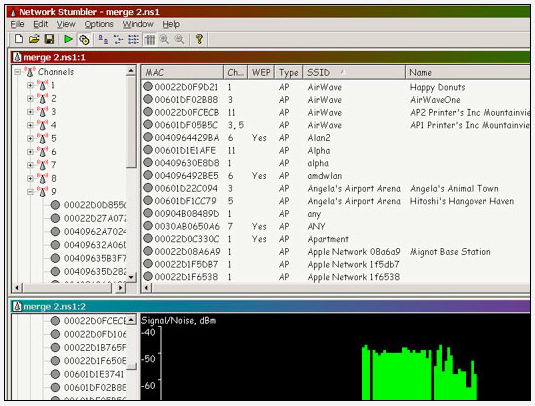Click the zoom in magnifier icon
Screen dimensions: 535x406
pyautogui.click(x=164, y=39)
